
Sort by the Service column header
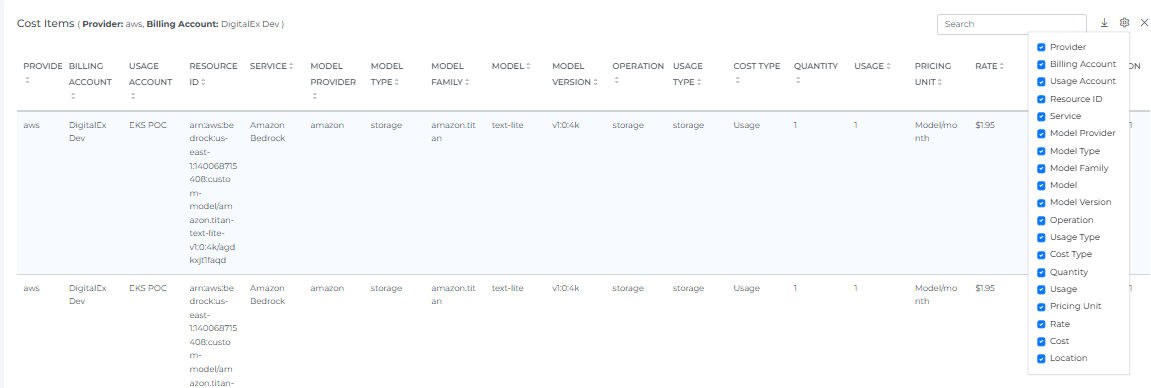(271, 66)
